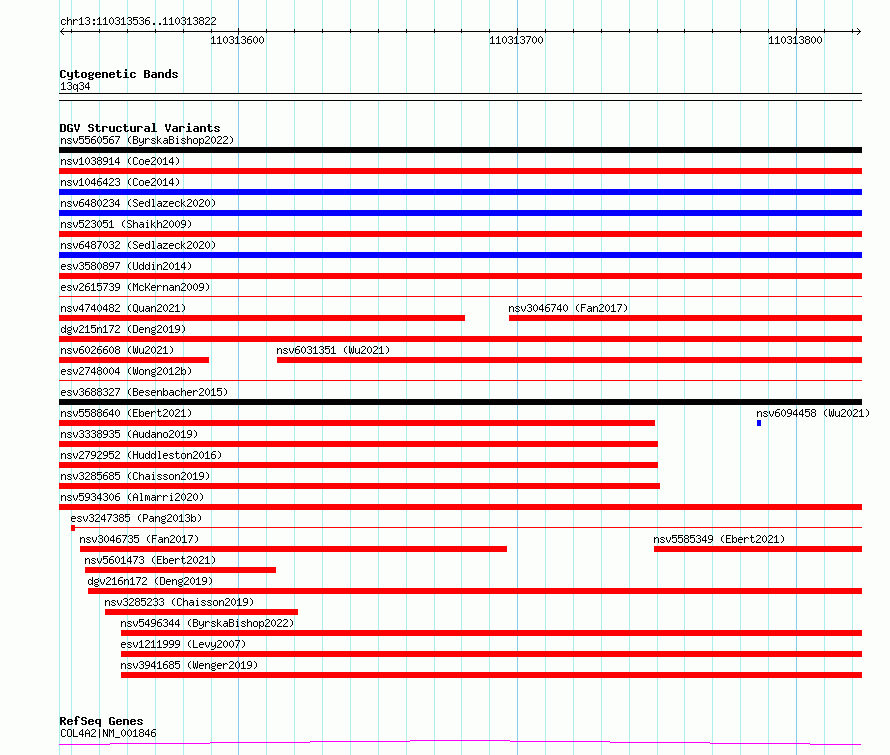The height and width of the screenshot is (755, 890).
Task: Click the red bar of nsv3285233
Action: (x=201, y=612)
